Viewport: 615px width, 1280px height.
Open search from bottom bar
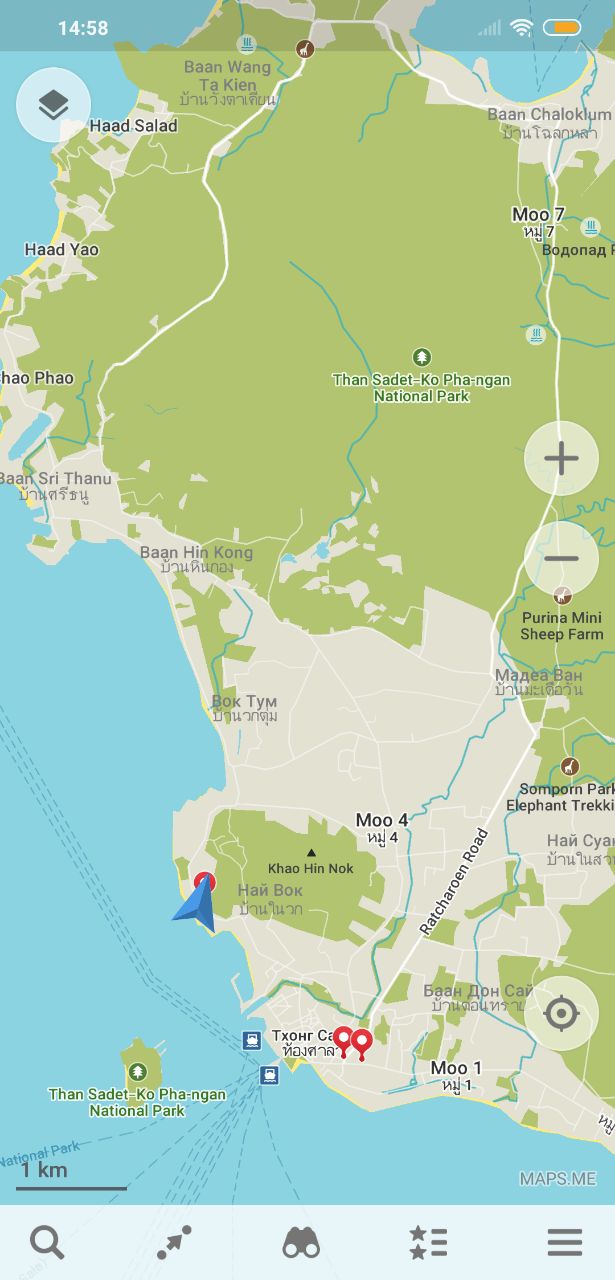tap(47, 1242)
